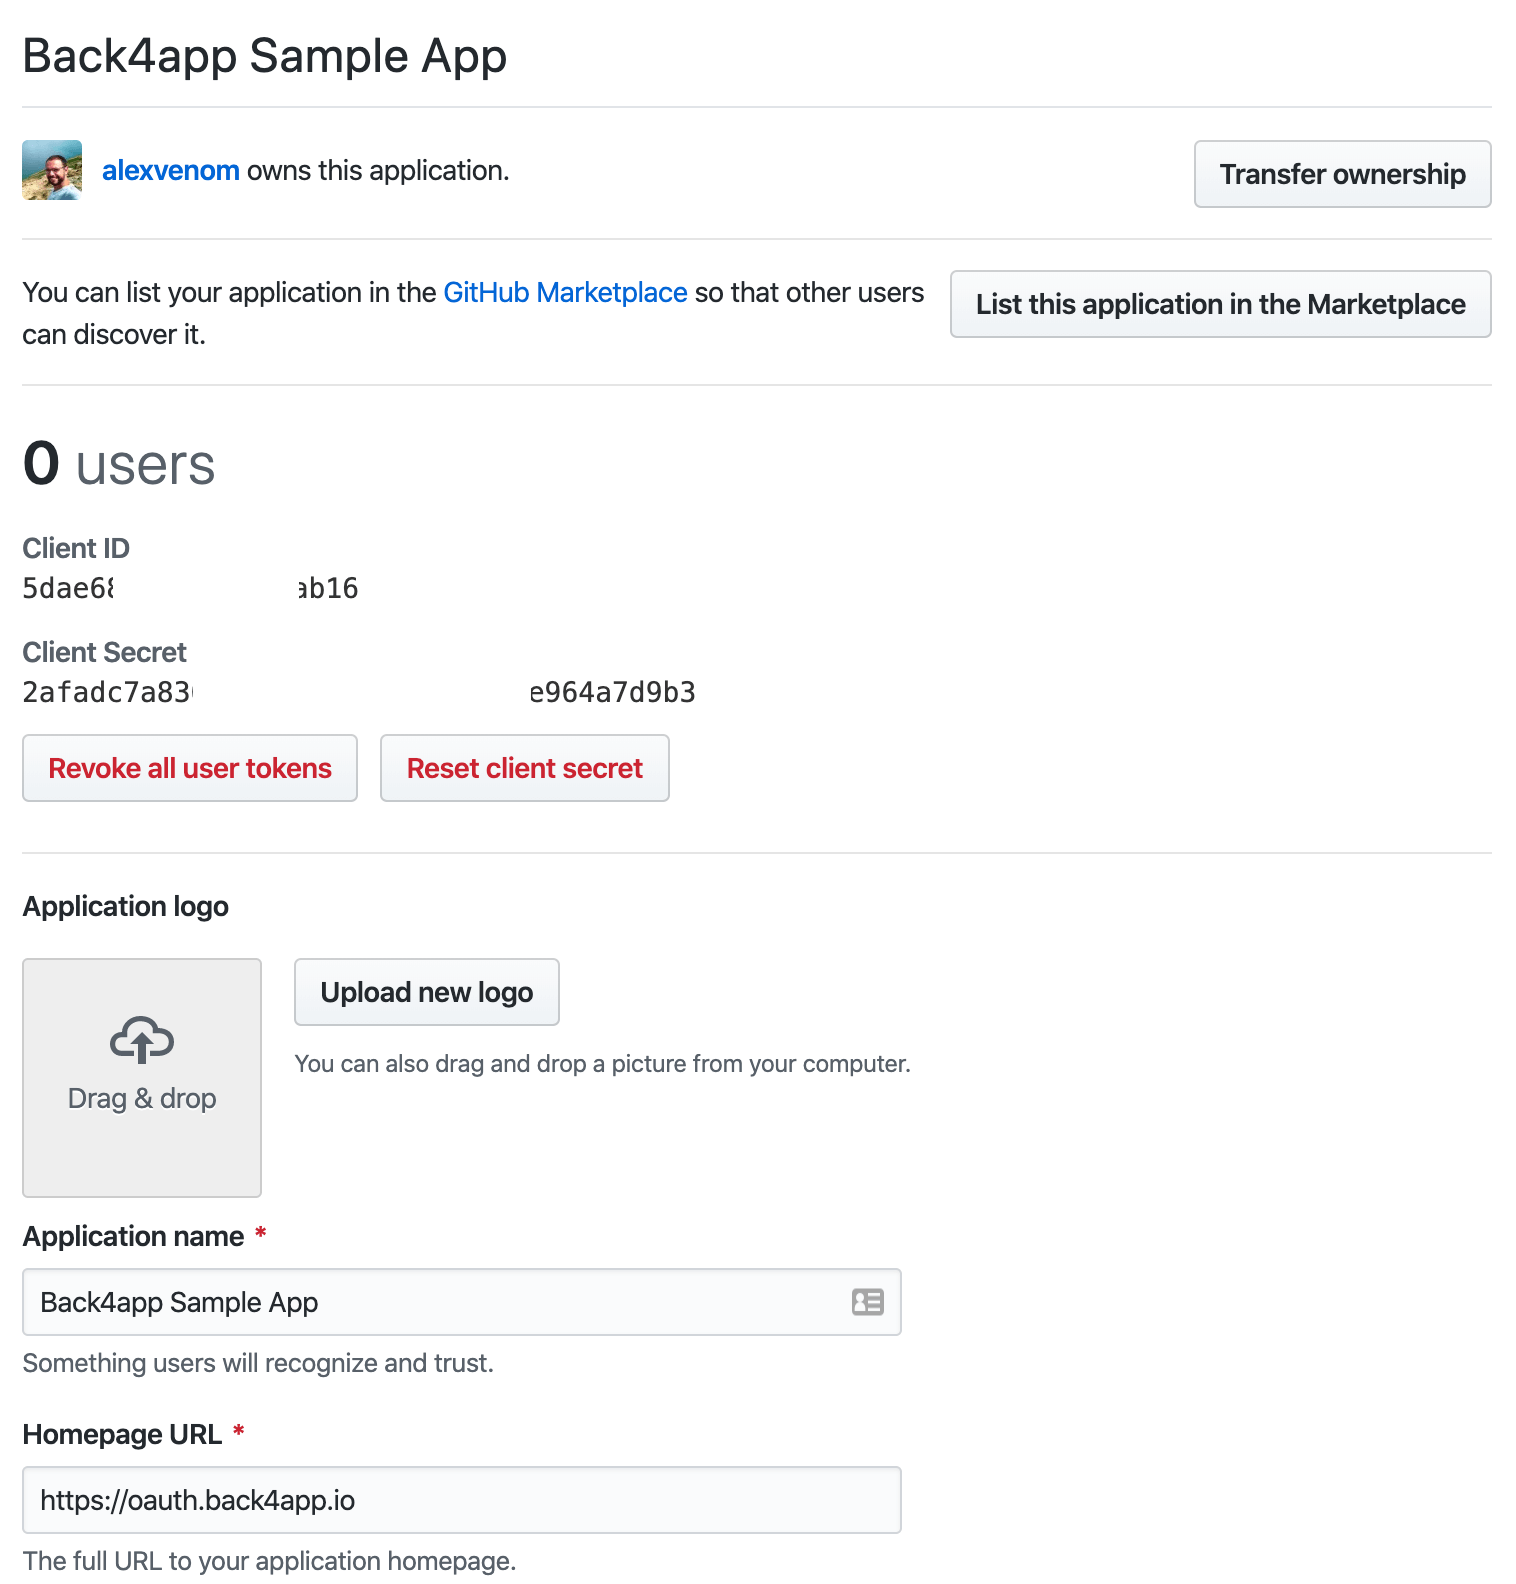This screenshot has height=1584, width=1516.
Task: Click the 0 users counter heading
Action: pos(118,462)
